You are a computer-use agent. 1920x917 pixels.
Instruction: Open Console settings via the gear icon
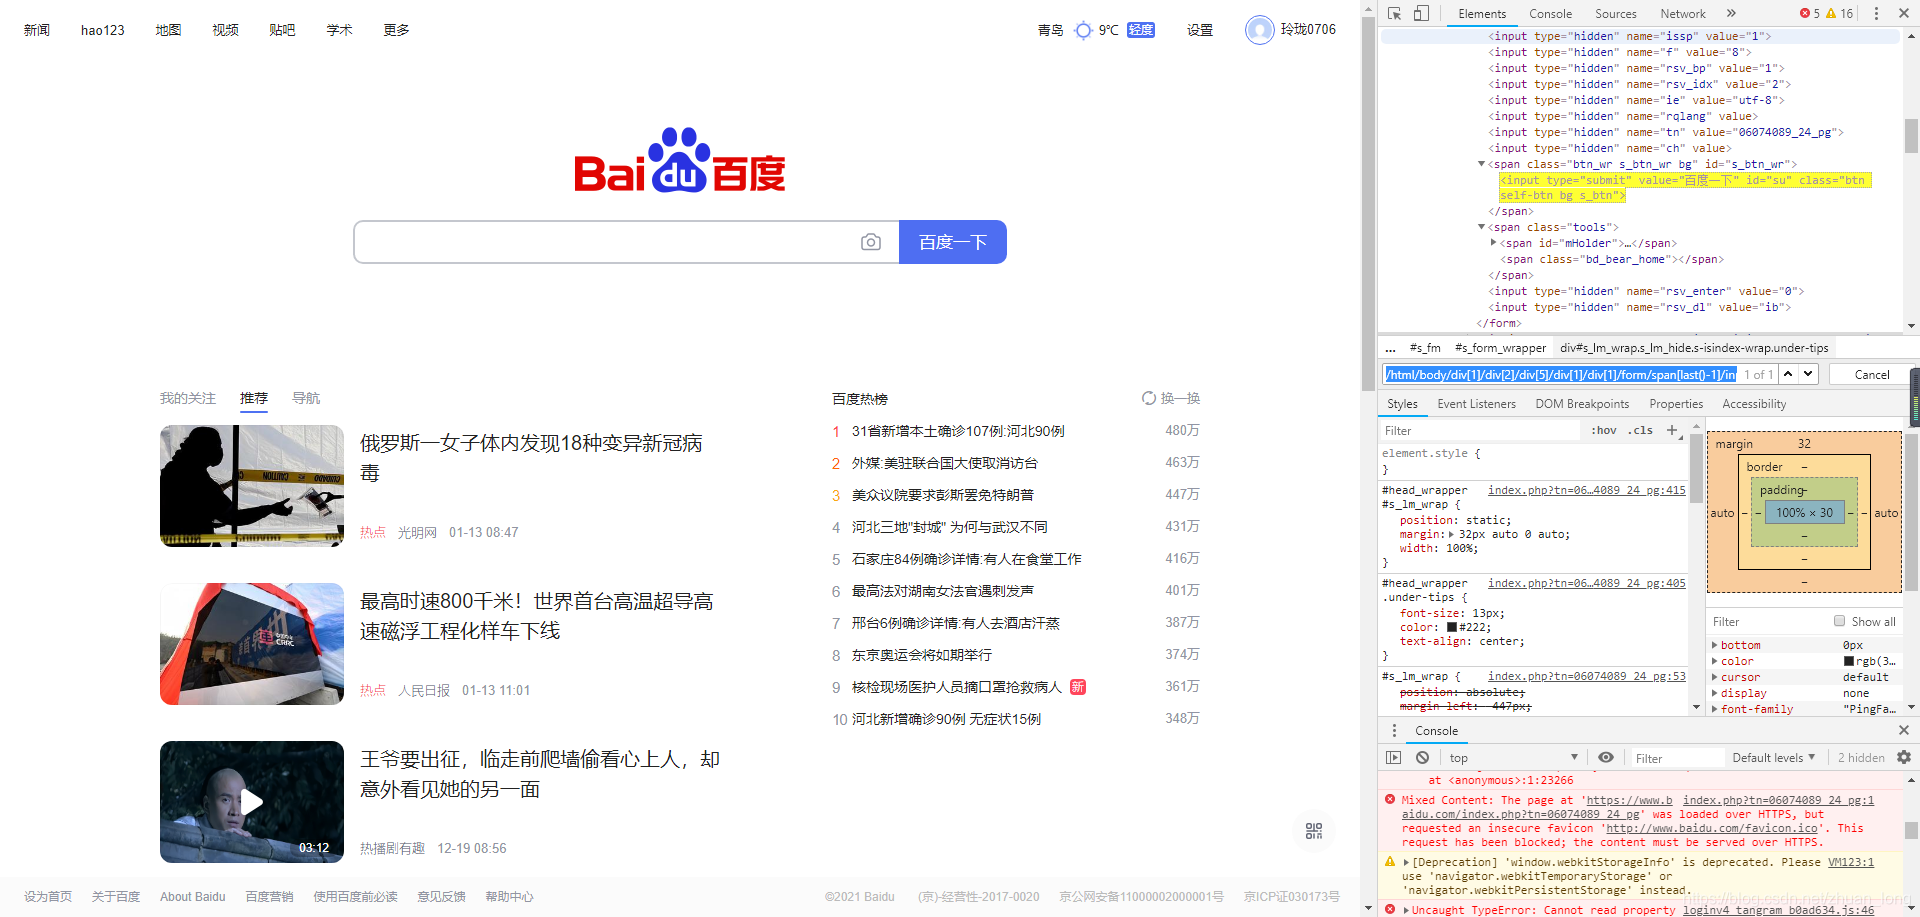1904,757
